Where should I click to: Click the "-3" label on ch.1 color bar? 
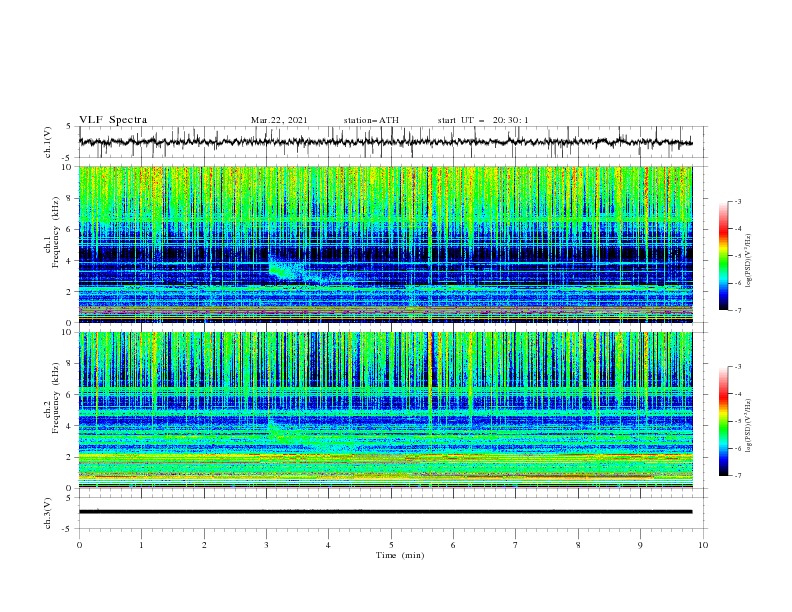pyautogui.click(x=738, y=201)
